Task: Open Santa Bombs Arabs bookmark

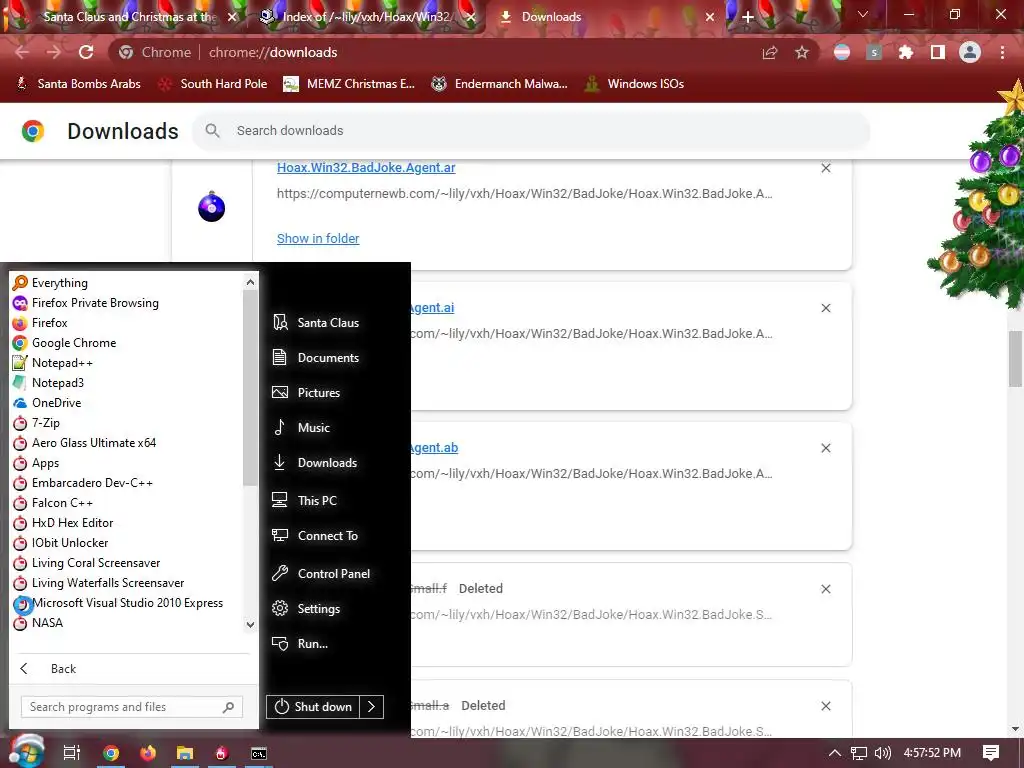Action: pos(78,84)
